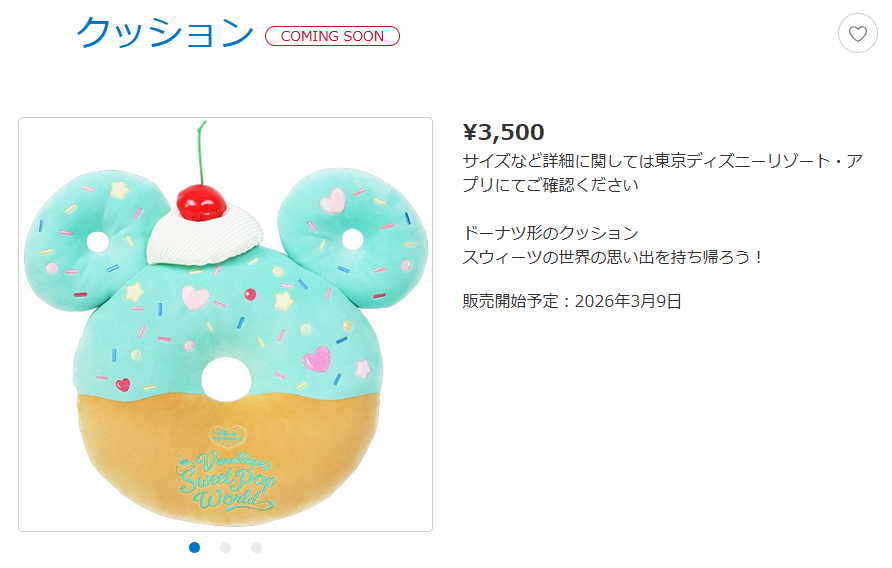This screenshot has height=568, width=892.
Task: Switch to the third image carousel dot
Action: tap(257, 548)
